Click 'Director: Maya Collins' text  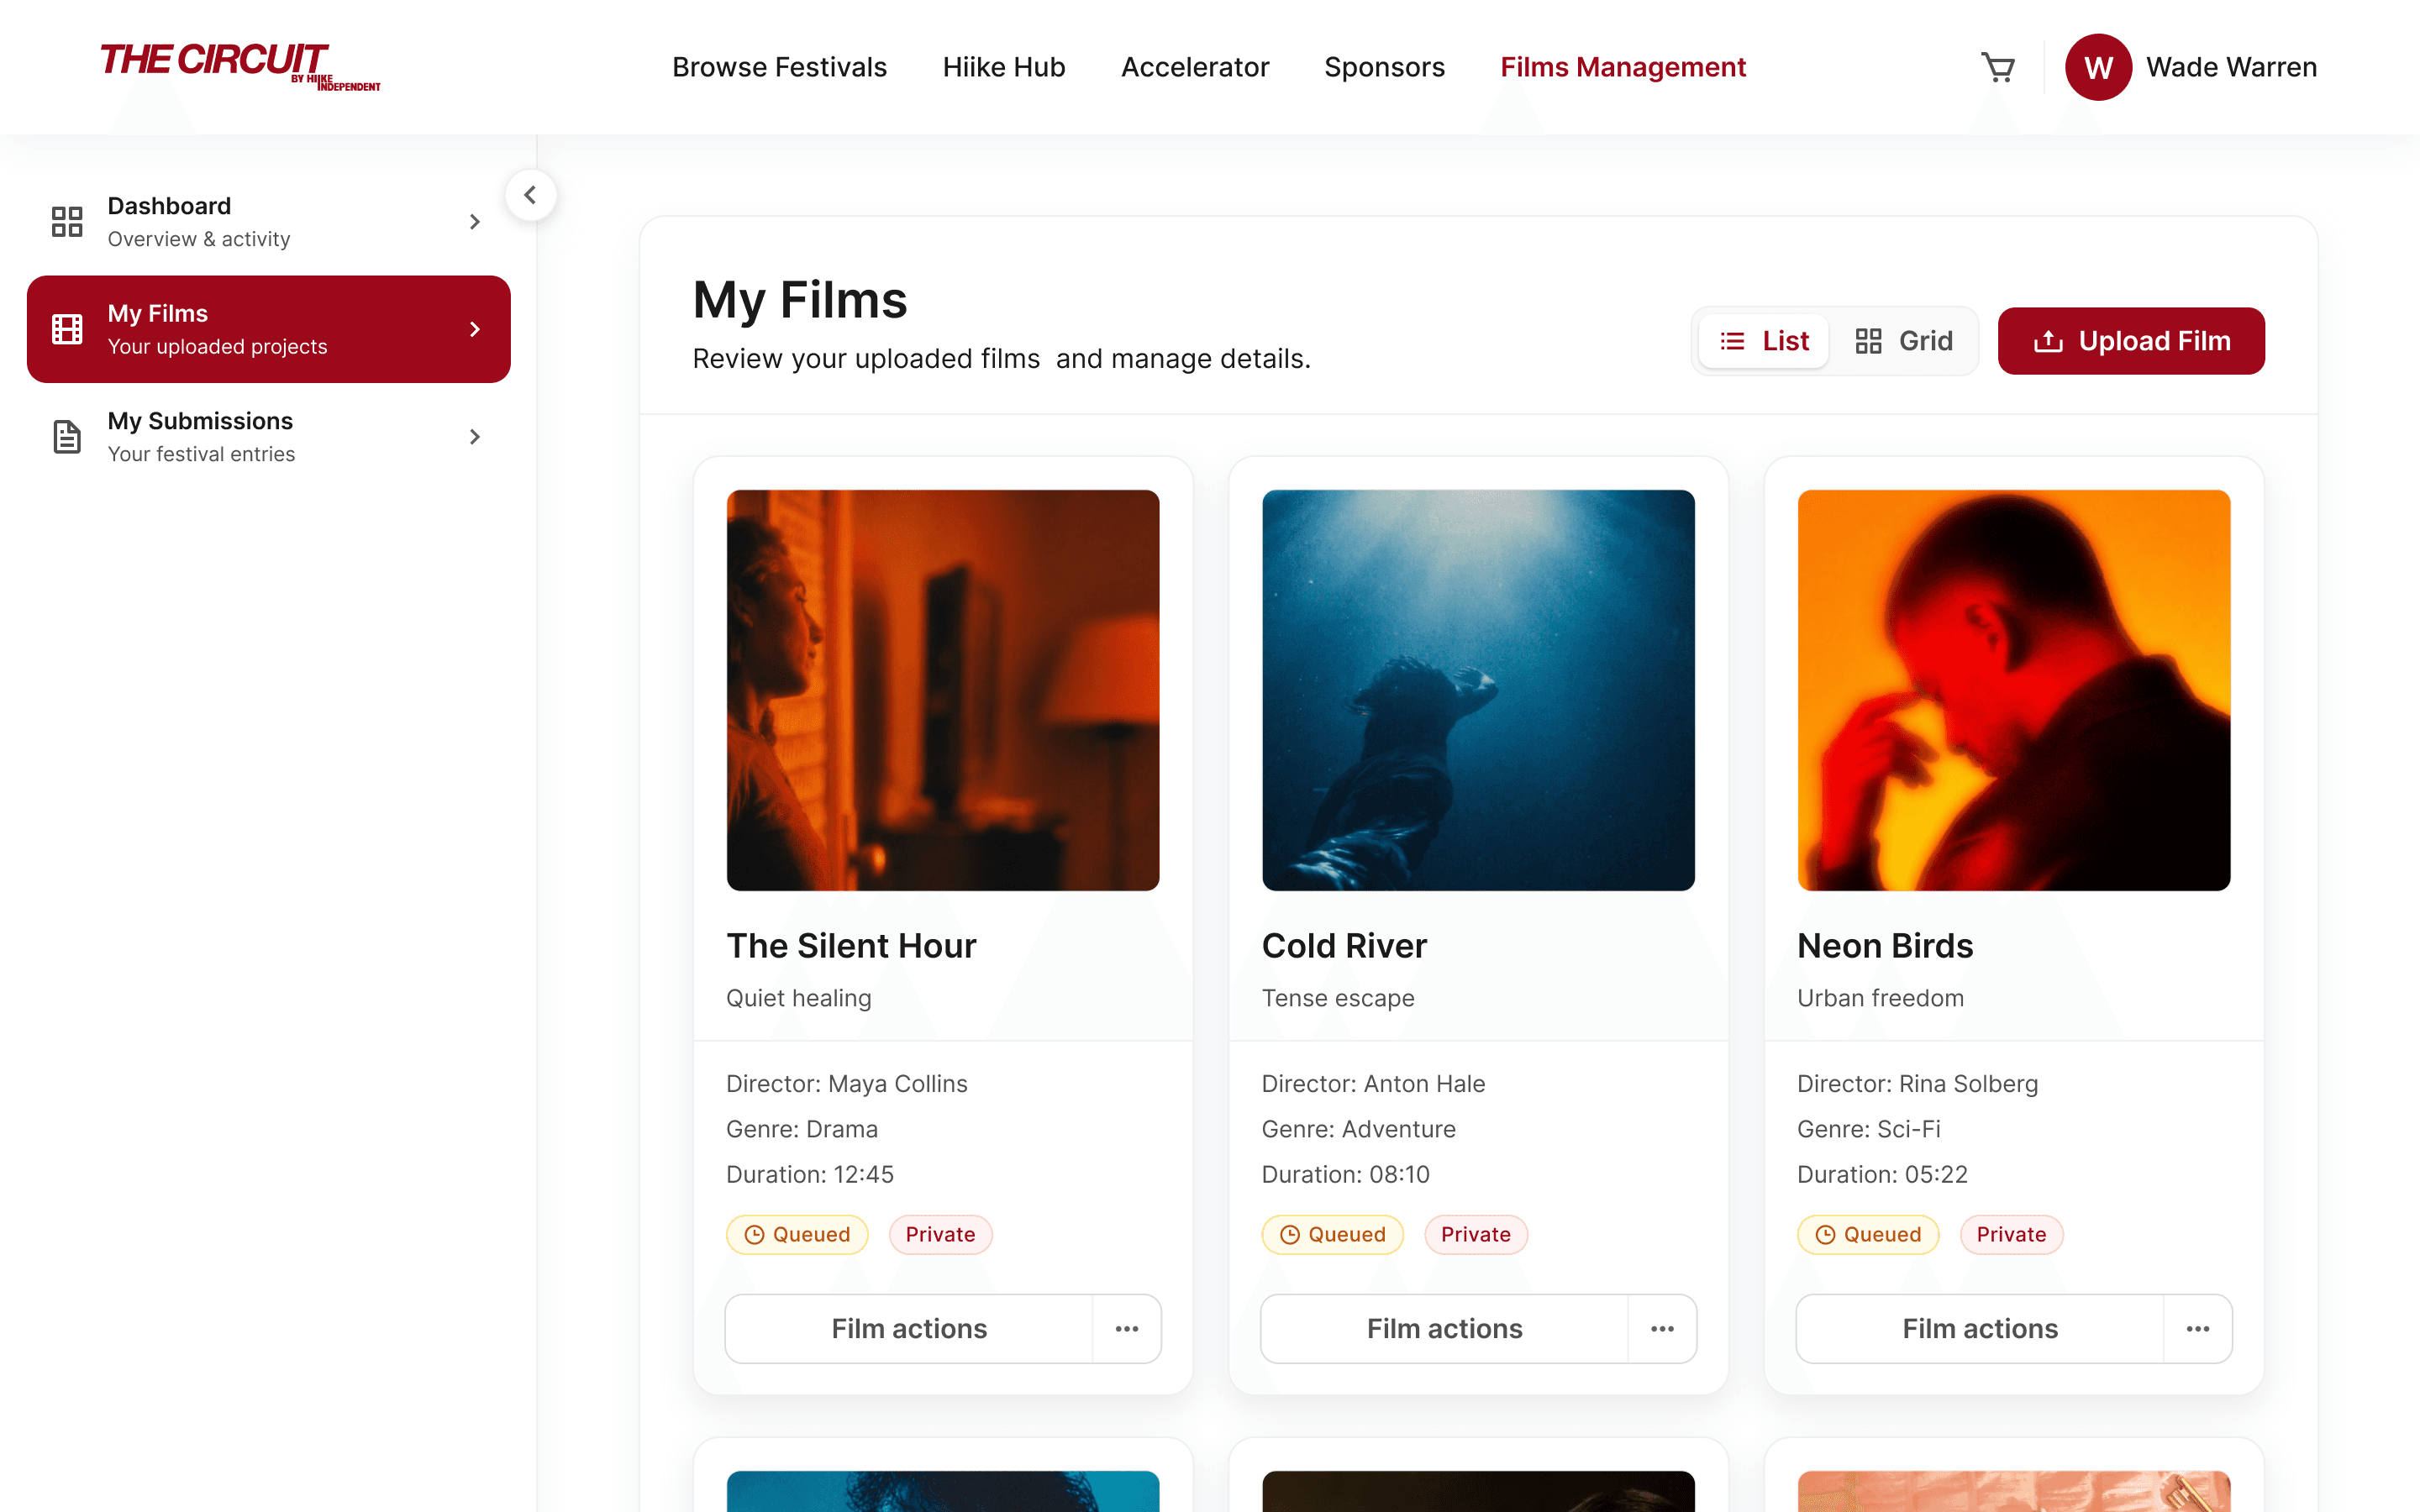pos(847,1083)
